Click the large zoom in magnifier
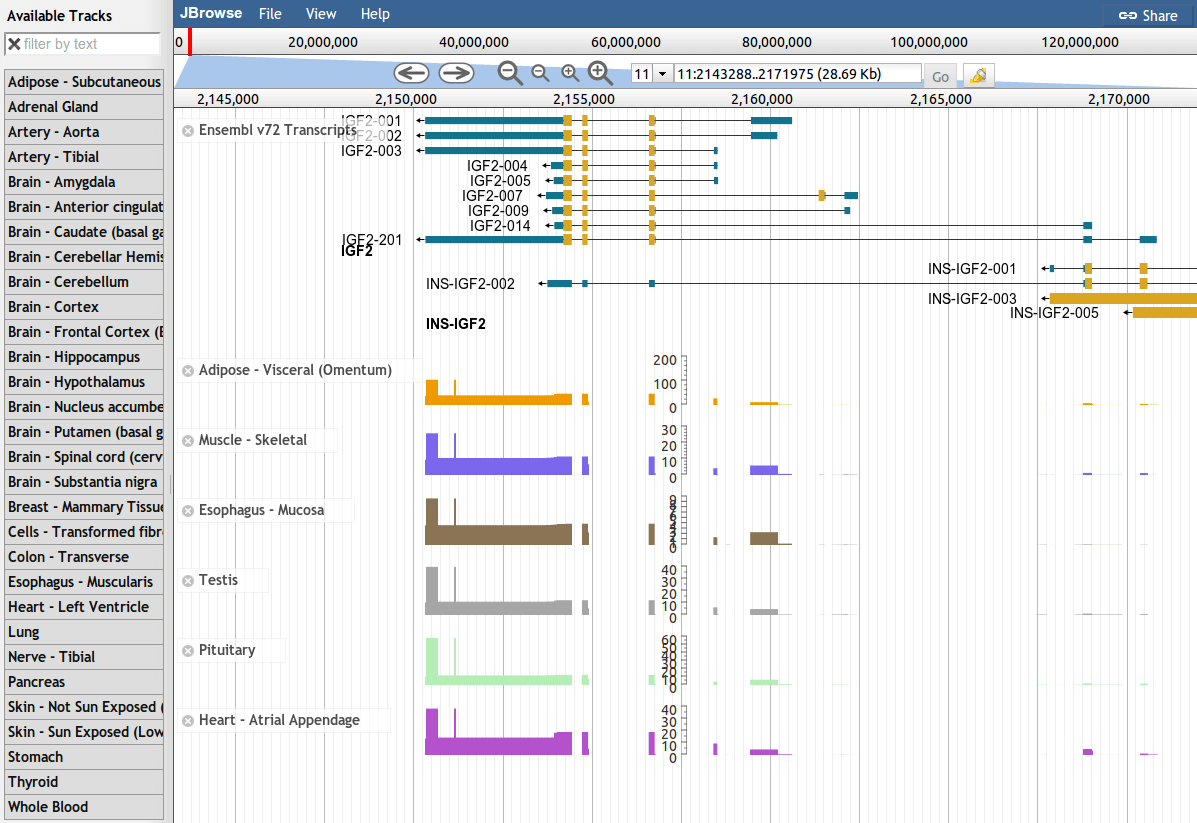The height and width of the screenshot is (823, 1197). 600,73
